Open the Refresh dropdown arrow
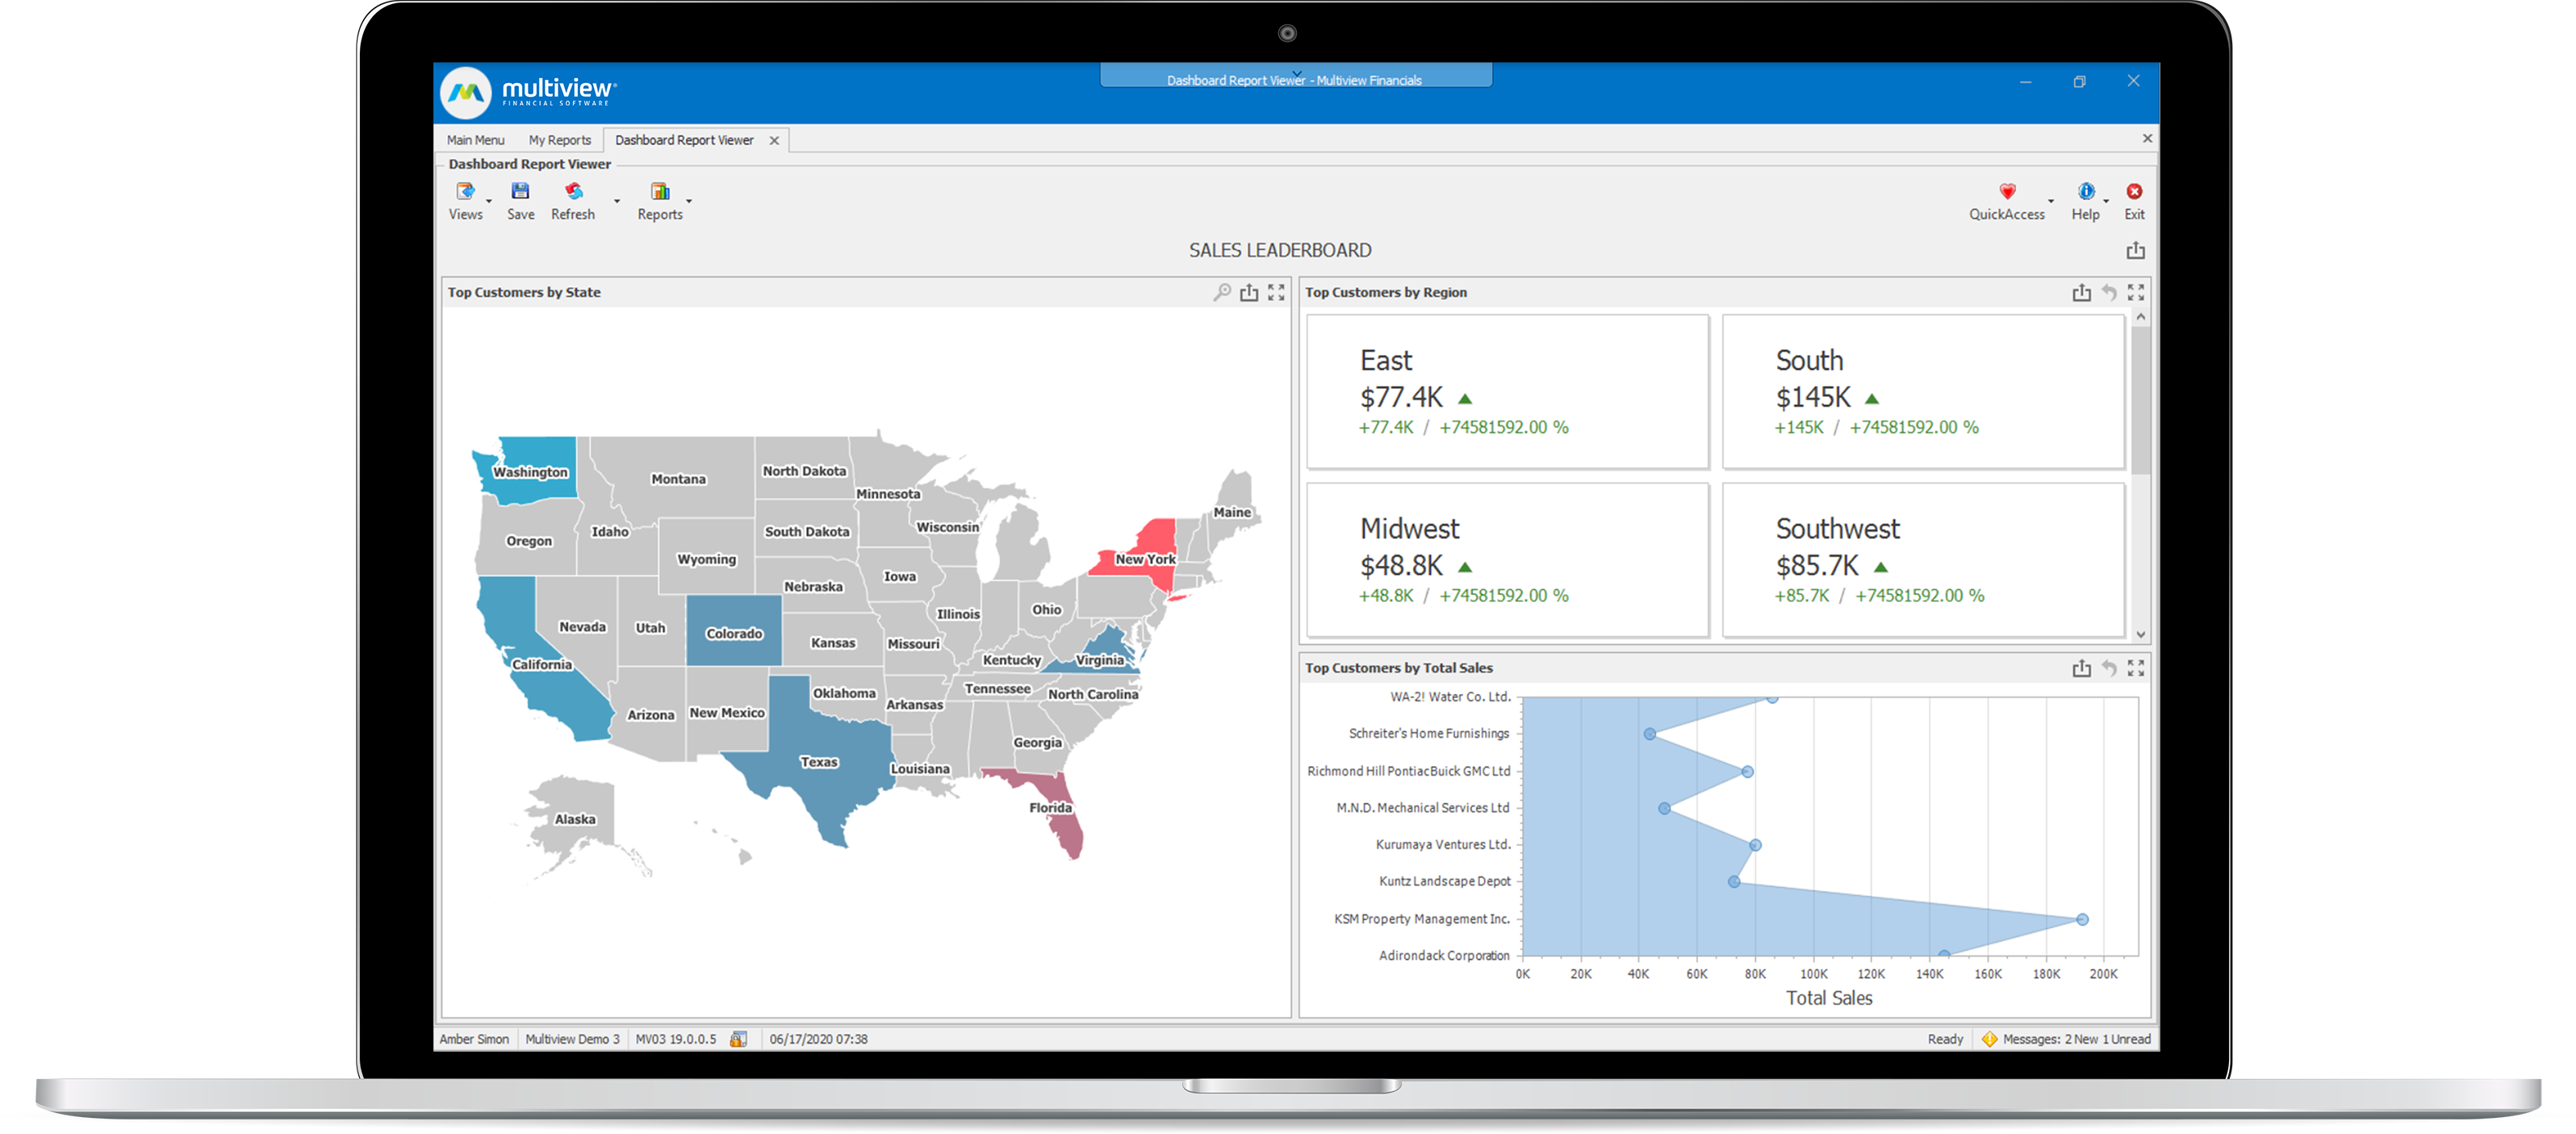 point(616,202)
